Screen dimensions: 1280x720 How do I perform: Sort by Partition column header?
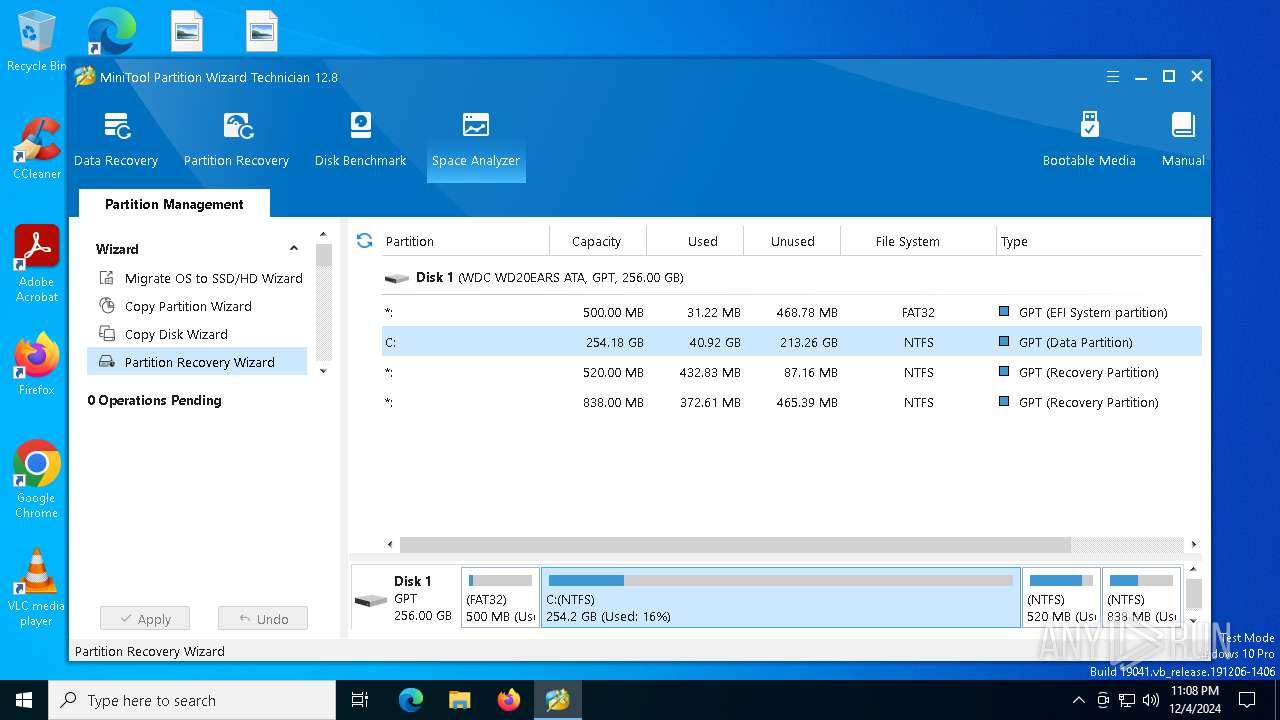click(465, 241)
